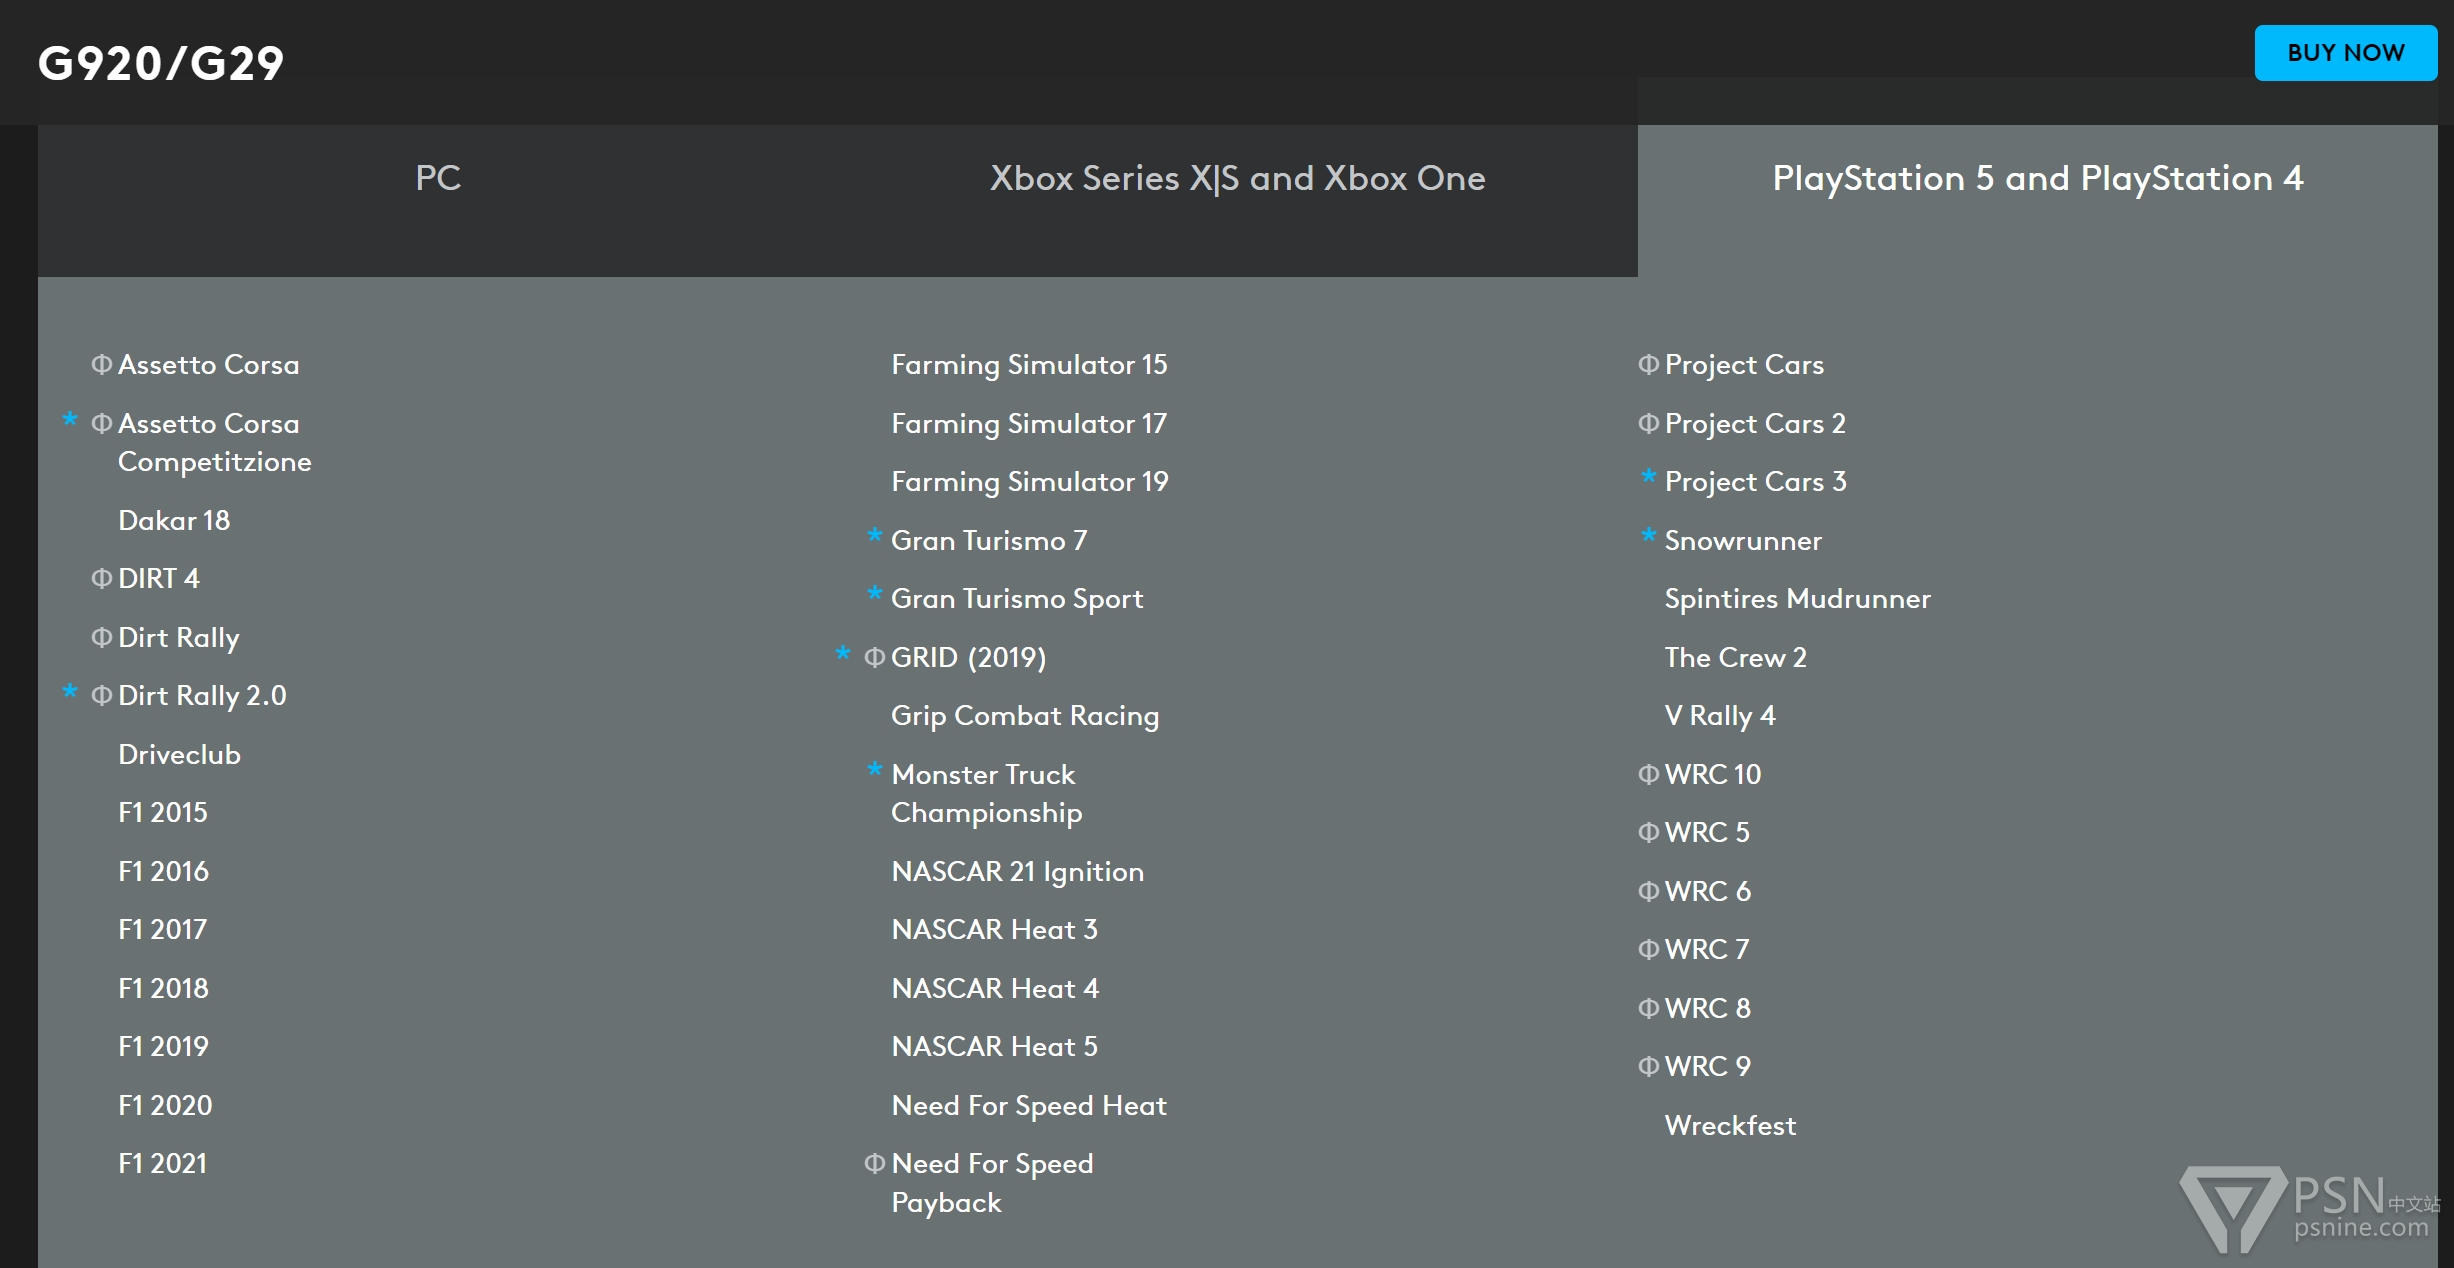This screenshot has width=2454, height=1268.
Task: Click the blue asterisk beside Assetto Corsa Competitzione
Action: 70,419
